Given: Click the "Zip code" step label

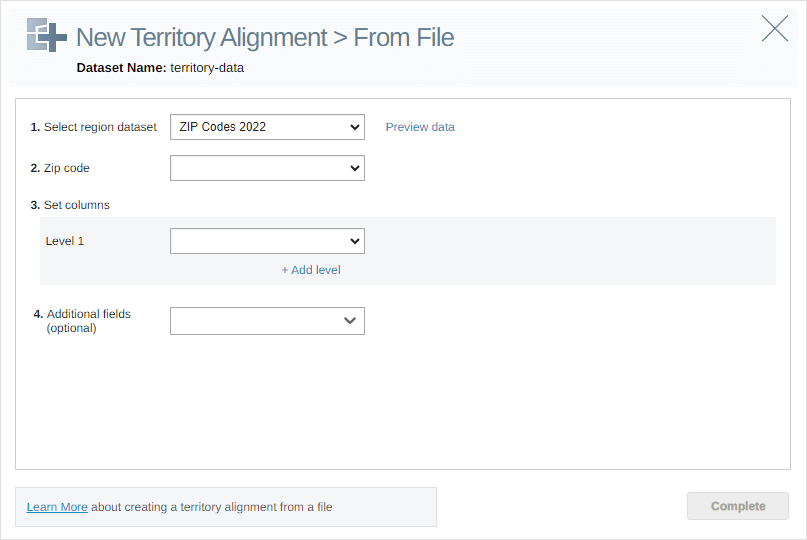Looking at the screenshot, I should [x=66, y=168].
